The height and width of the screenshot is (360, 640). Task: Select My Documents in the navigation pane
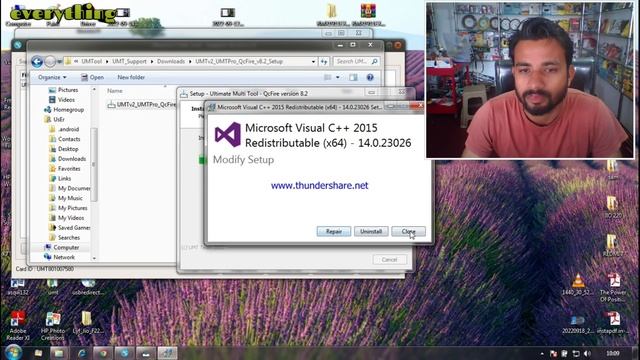[69, 188]
